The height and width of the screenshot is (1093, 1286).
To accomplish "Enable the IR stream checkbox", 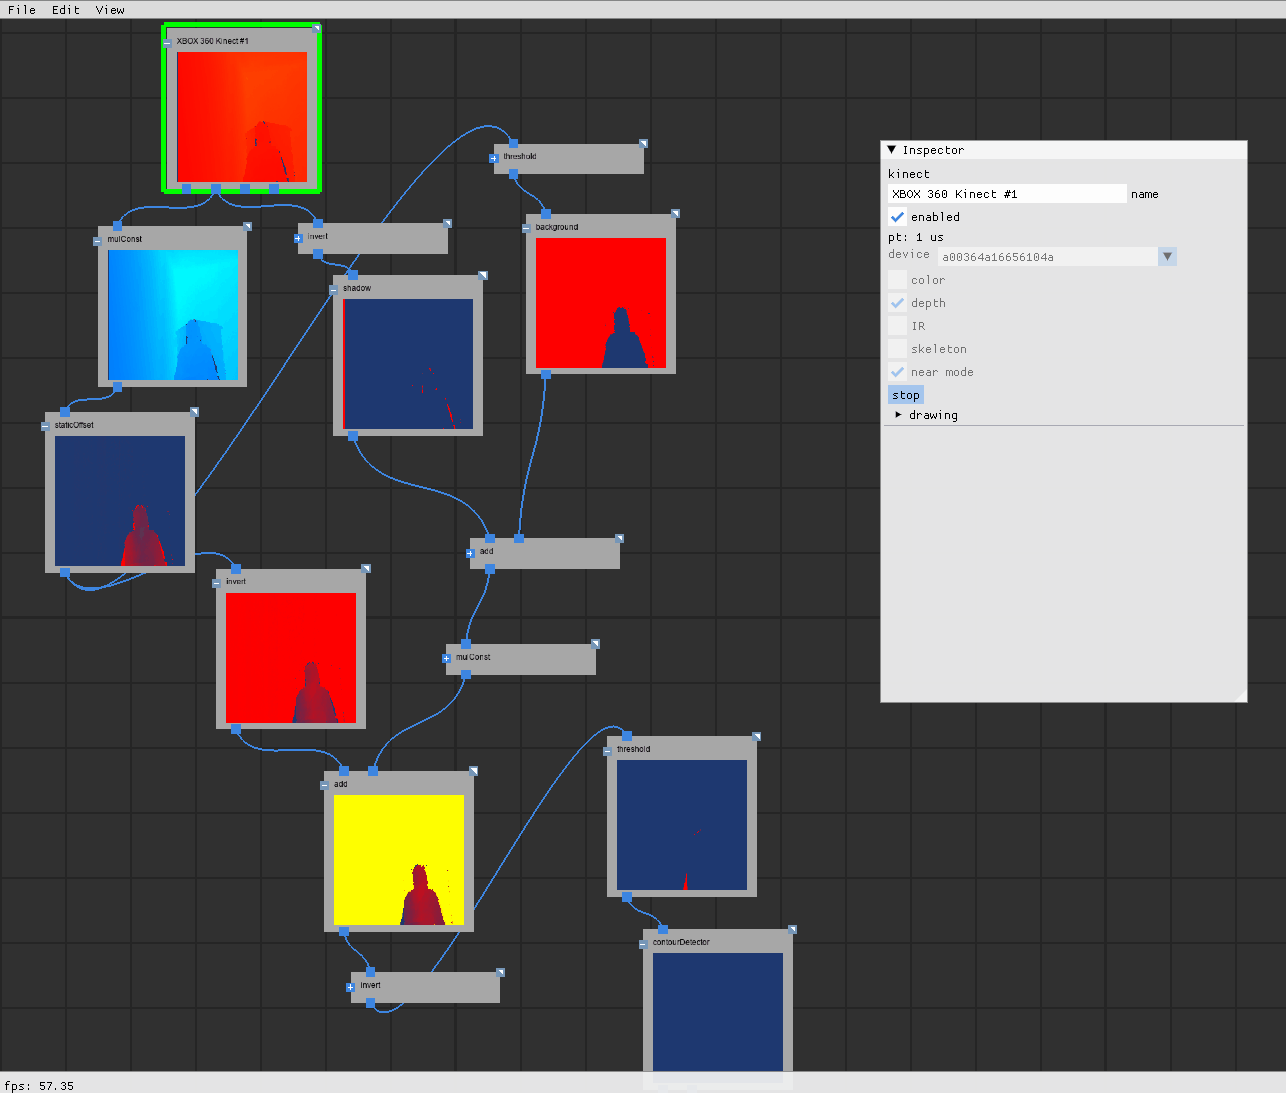I will click(897, 326).
